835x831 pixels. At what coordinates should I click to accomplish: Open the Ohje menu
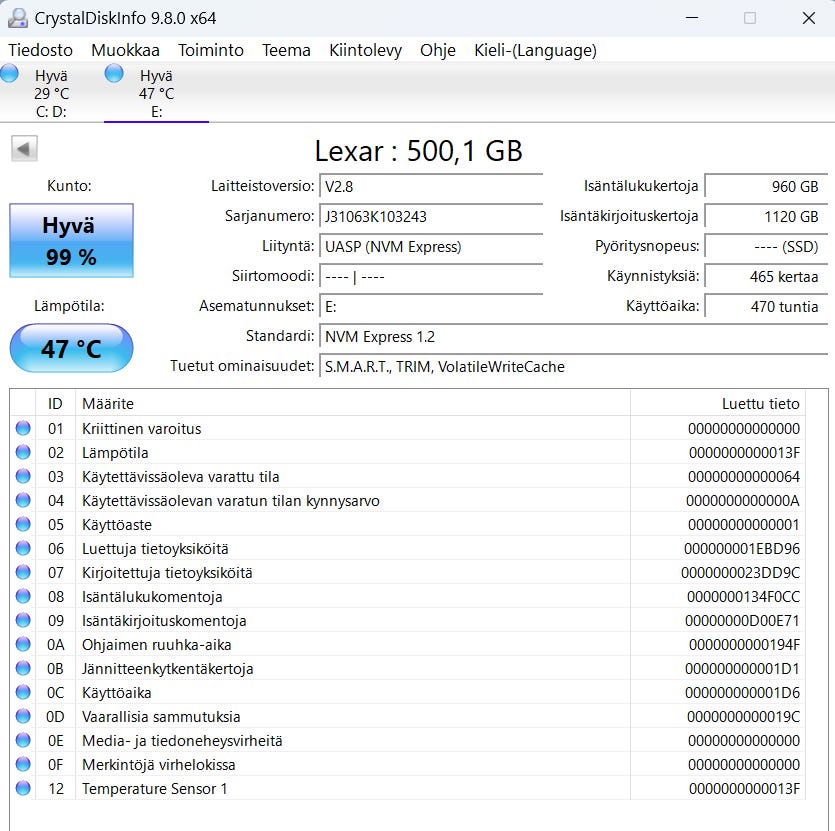click(438, 50)
